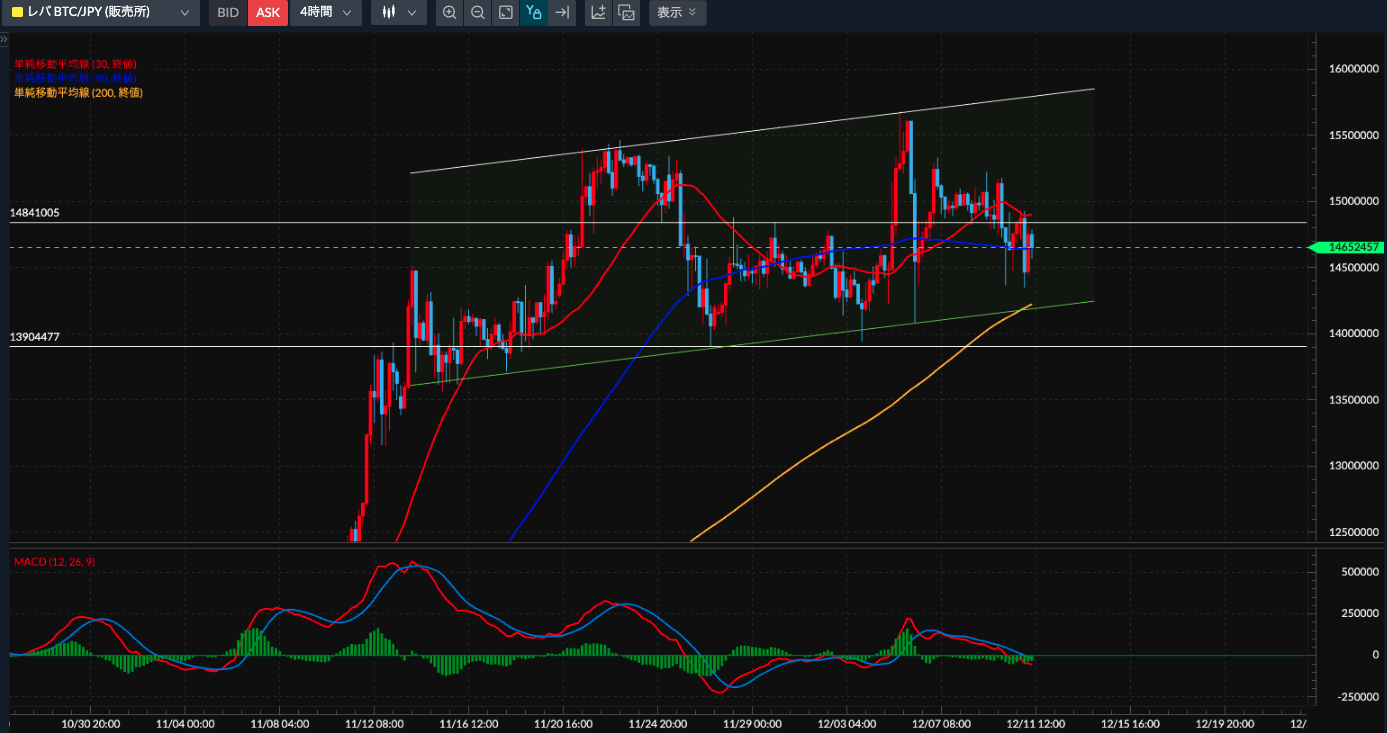Image resolution: width=1387 pixels, height=733 pixels.
Task: Click the zoom in magnifier icon
Action: tap(450, 13)
